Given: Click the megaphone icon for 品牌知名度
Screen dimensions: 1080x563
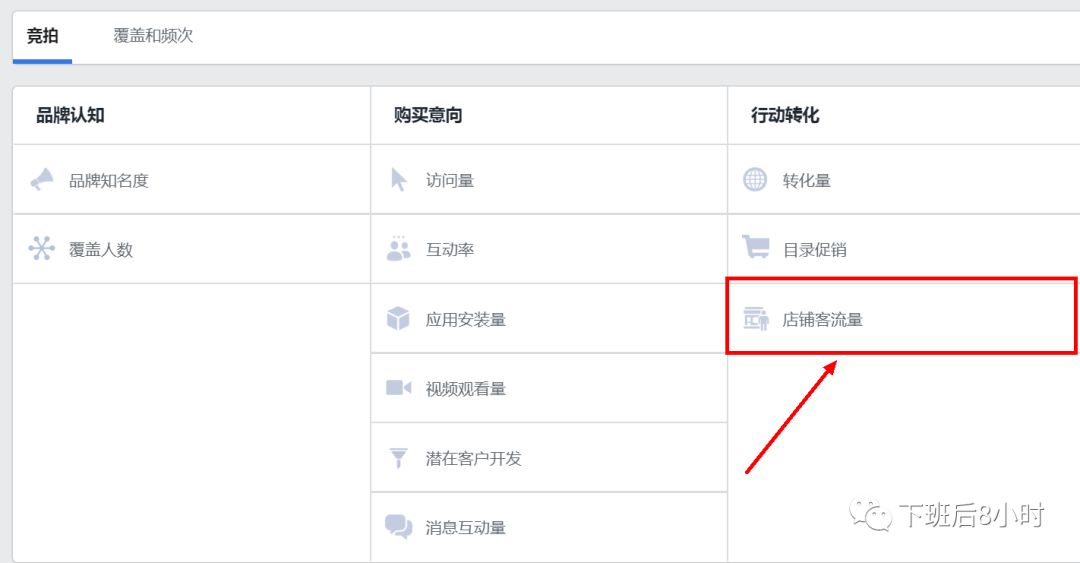Looking at the screenshot, I should 42,180.
